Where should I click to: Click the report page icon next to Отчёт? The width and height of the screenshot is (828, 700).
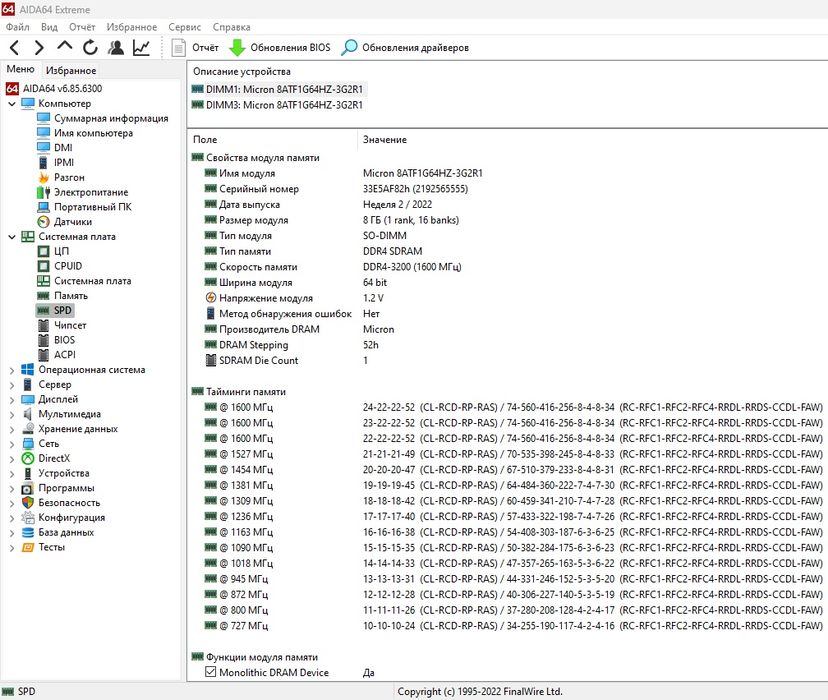click(178, 48)
